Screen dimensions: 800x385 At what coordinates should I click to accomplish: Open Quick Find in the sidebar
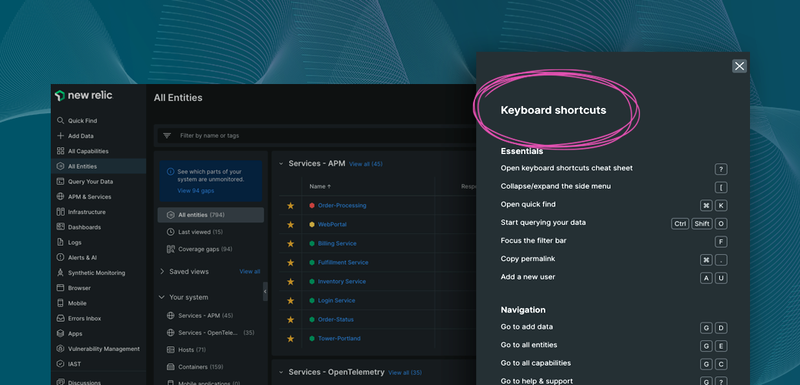[77, 121]
